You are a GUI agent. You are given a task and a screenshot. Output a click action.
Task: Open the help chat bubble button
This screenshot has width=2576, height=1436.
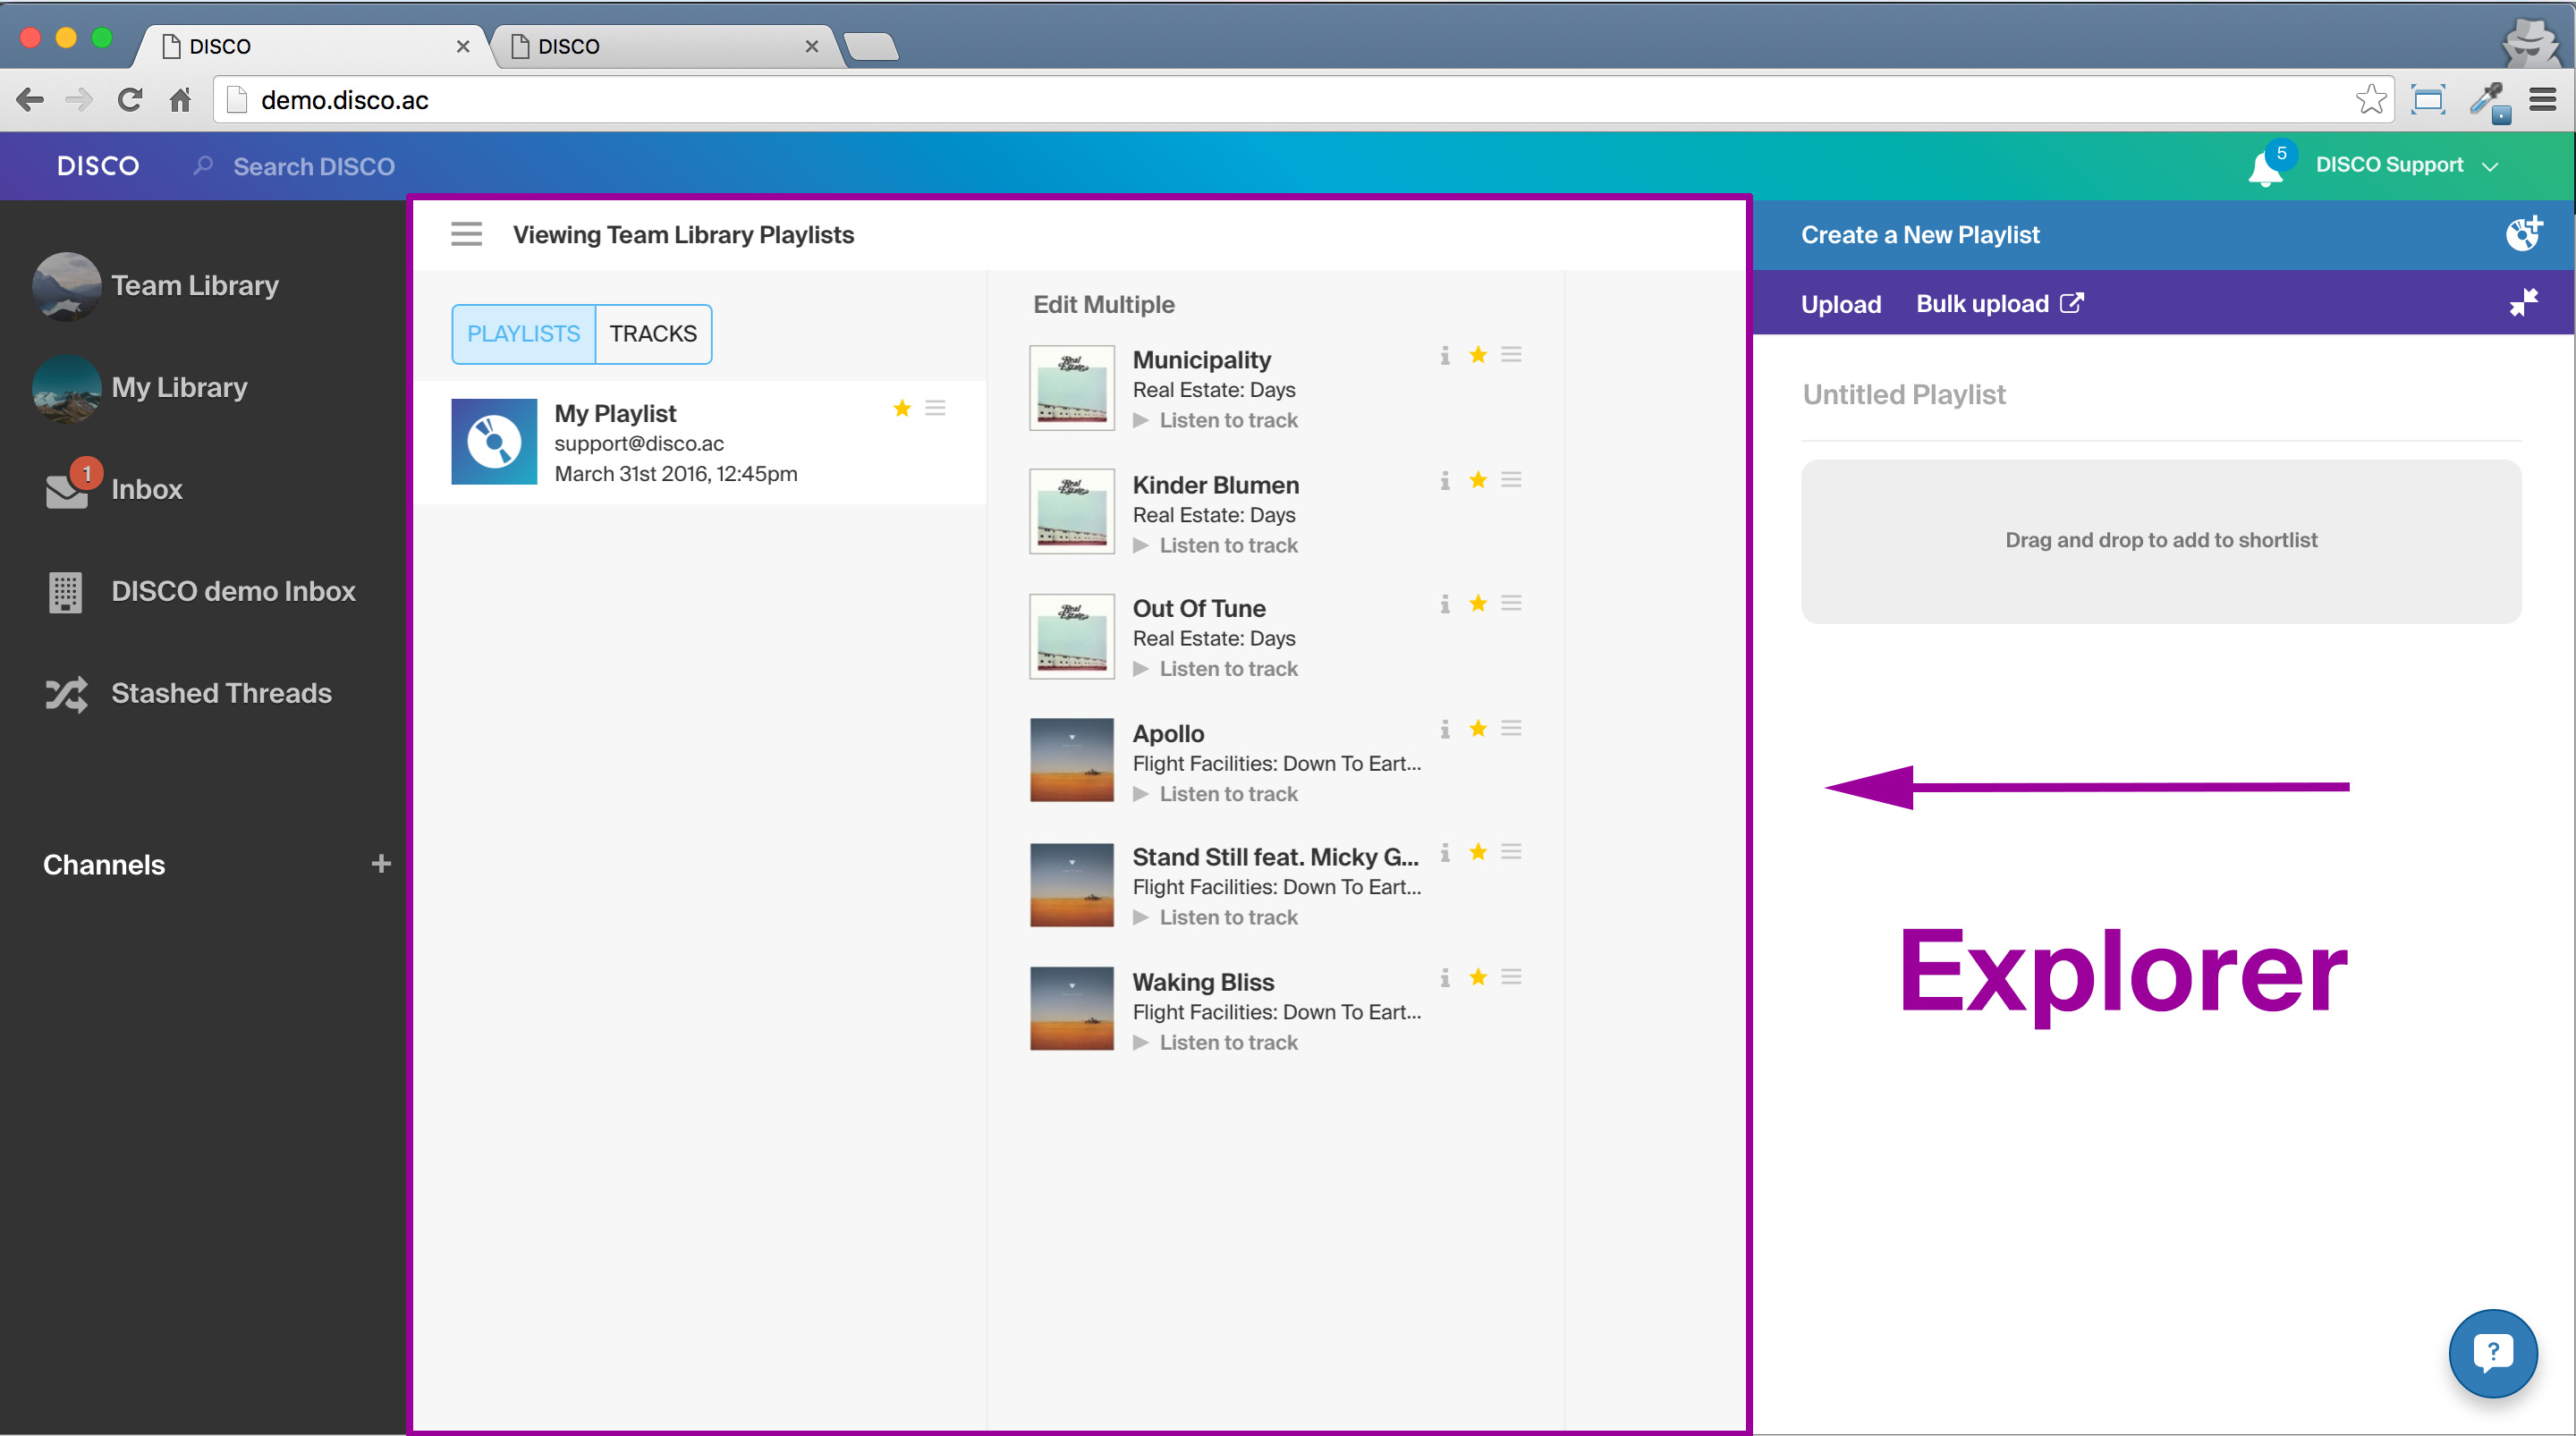click(x=2492, y=1353)
